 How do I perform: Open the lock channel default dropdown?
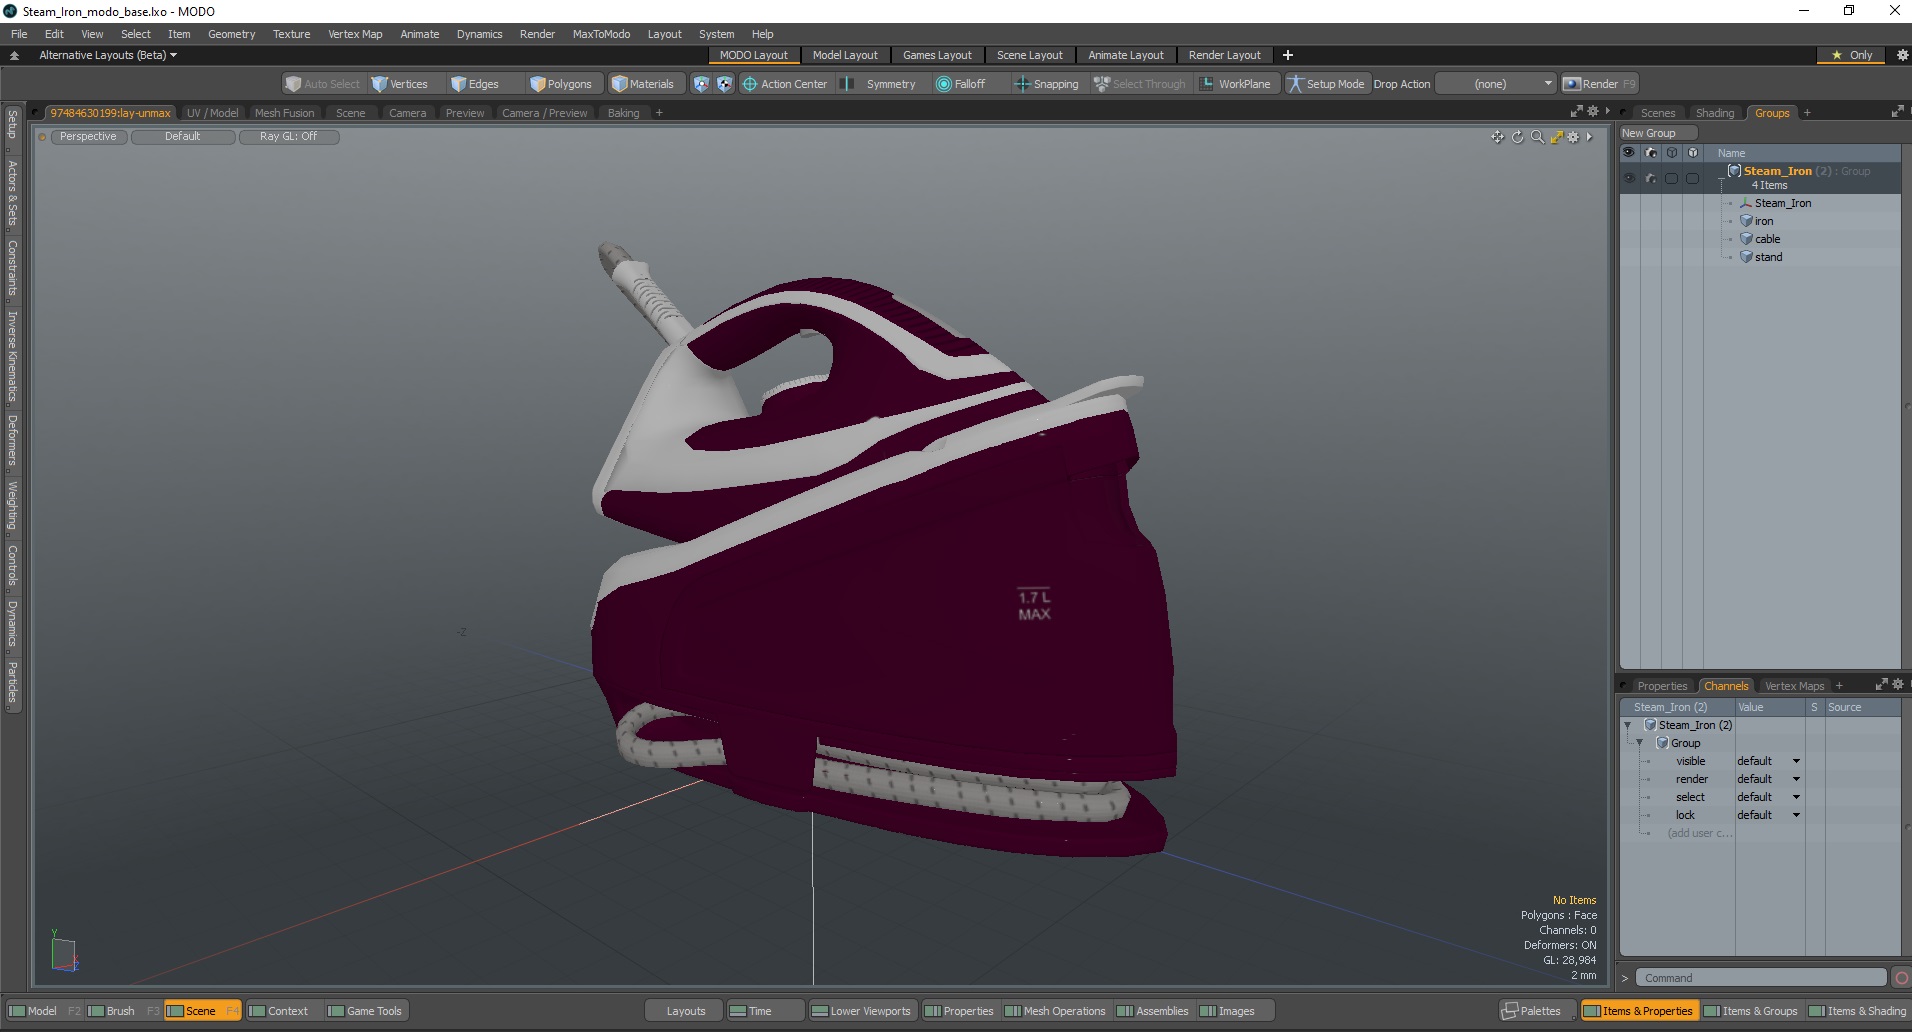coord(1768,815)
